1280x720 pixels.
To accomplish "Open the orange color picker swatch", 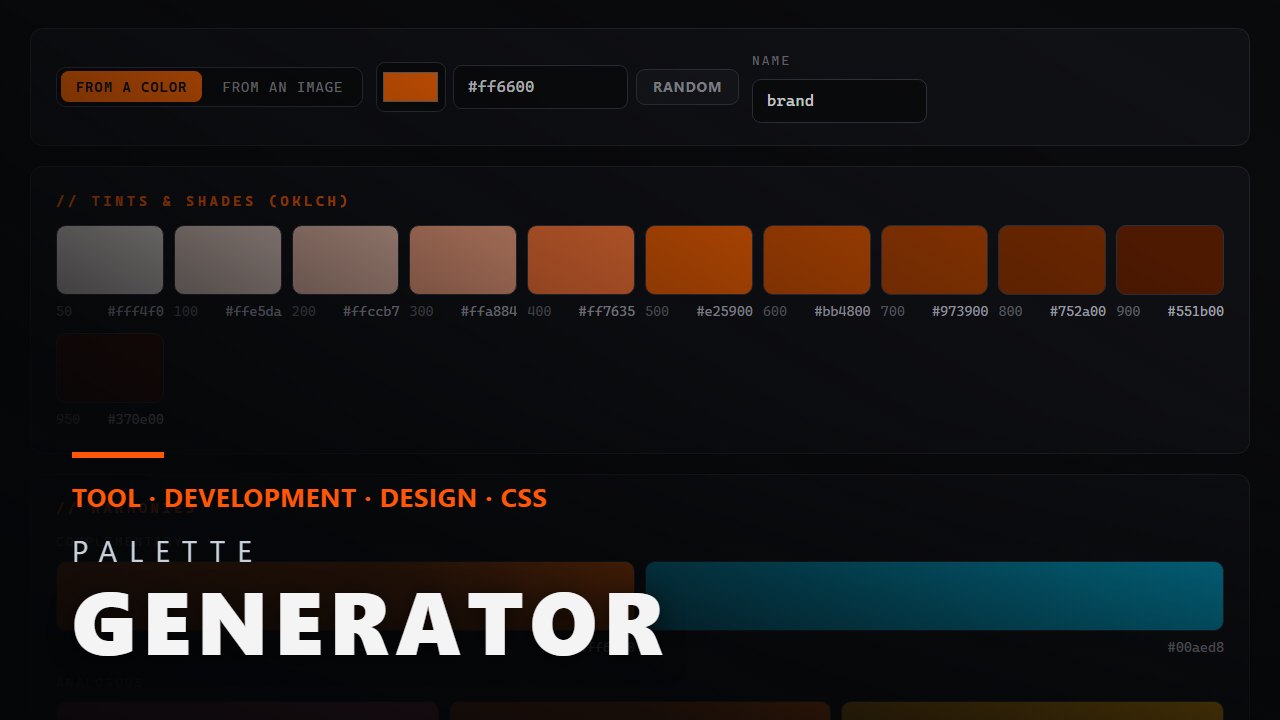I will click(x=410, y=87).
